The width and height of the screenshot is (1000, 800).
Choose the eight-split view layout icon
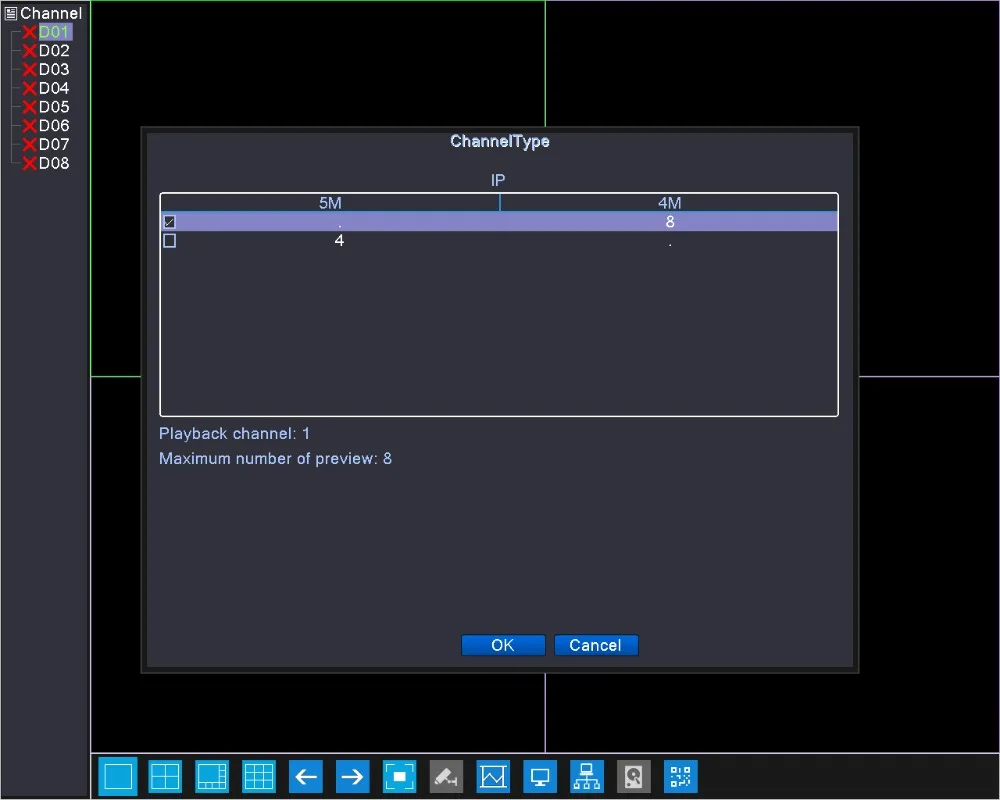212,776
